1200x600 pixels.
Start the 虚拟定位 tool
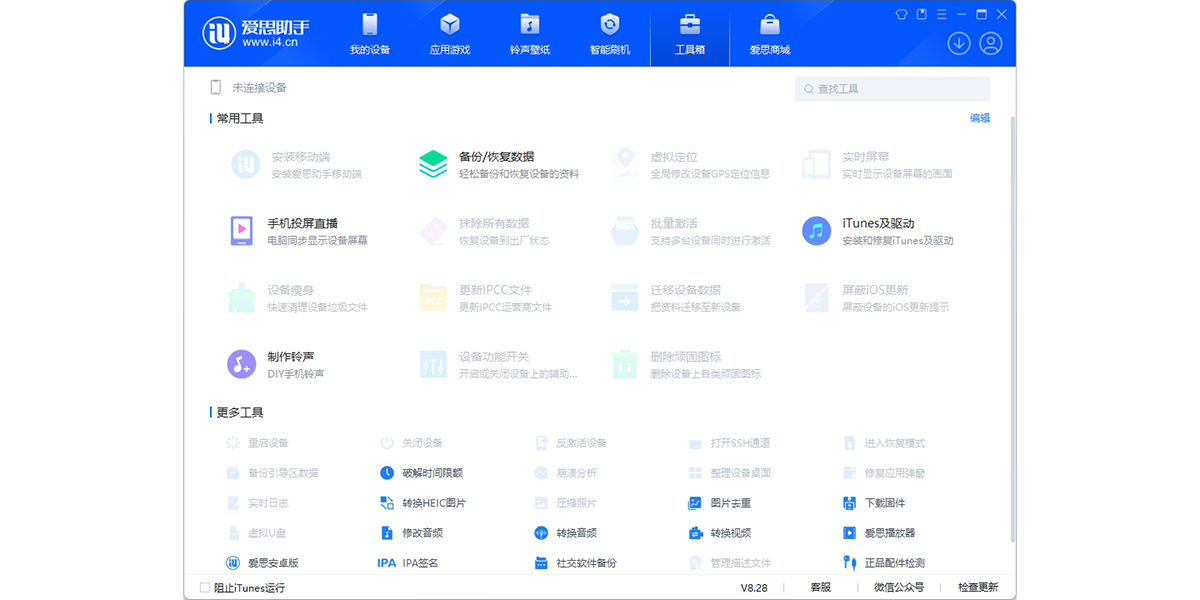point(691,165)
